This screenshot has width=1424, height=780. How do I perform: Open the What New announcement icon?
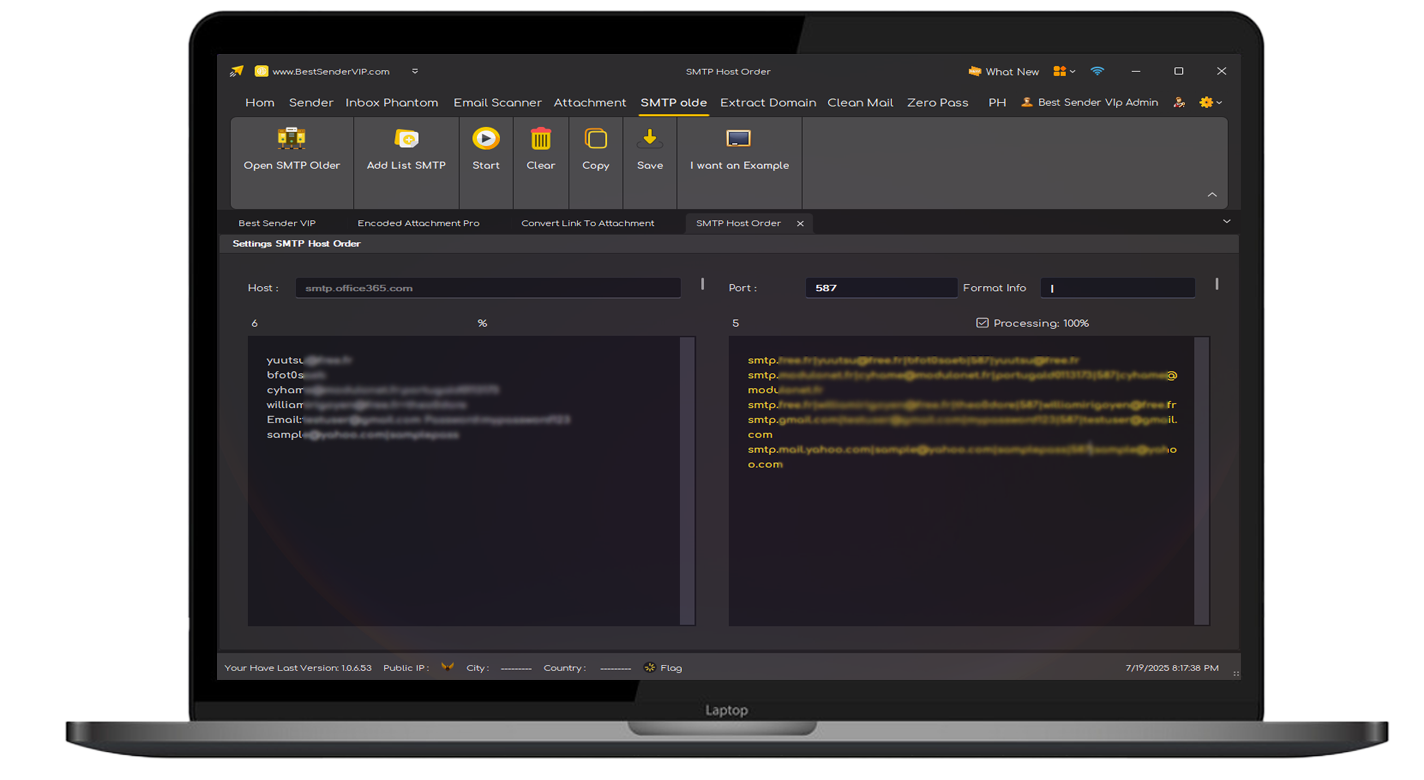click(x=974, y=71)
